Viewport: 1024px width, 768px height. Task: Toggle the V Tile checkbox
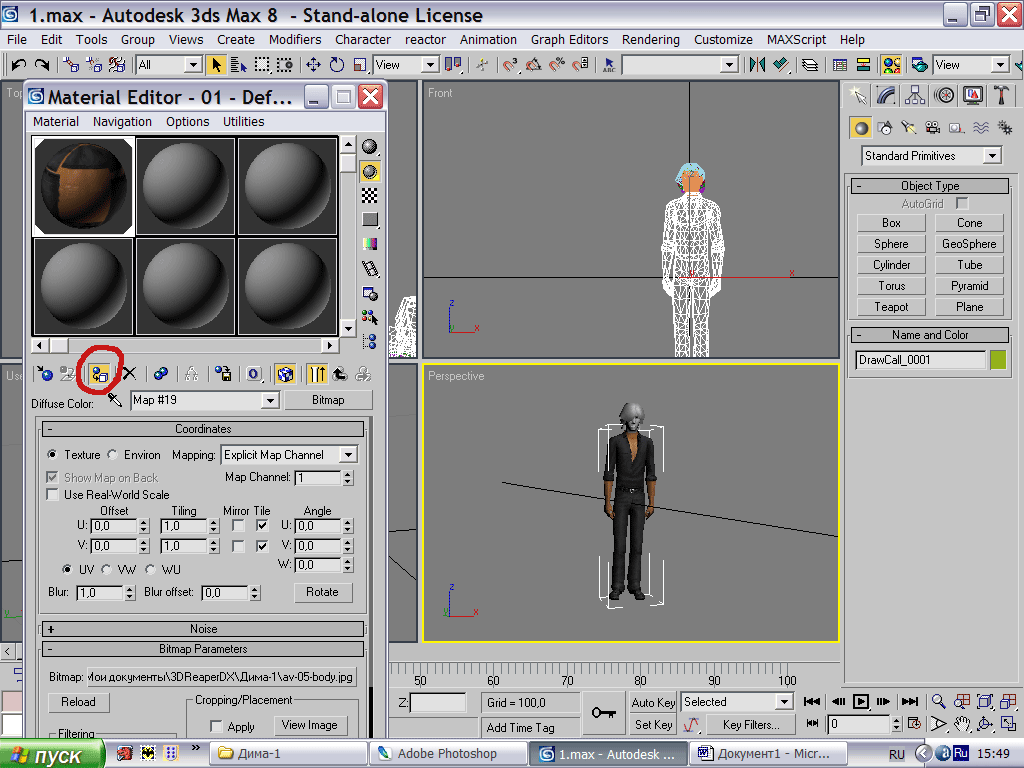pos(262,546)
